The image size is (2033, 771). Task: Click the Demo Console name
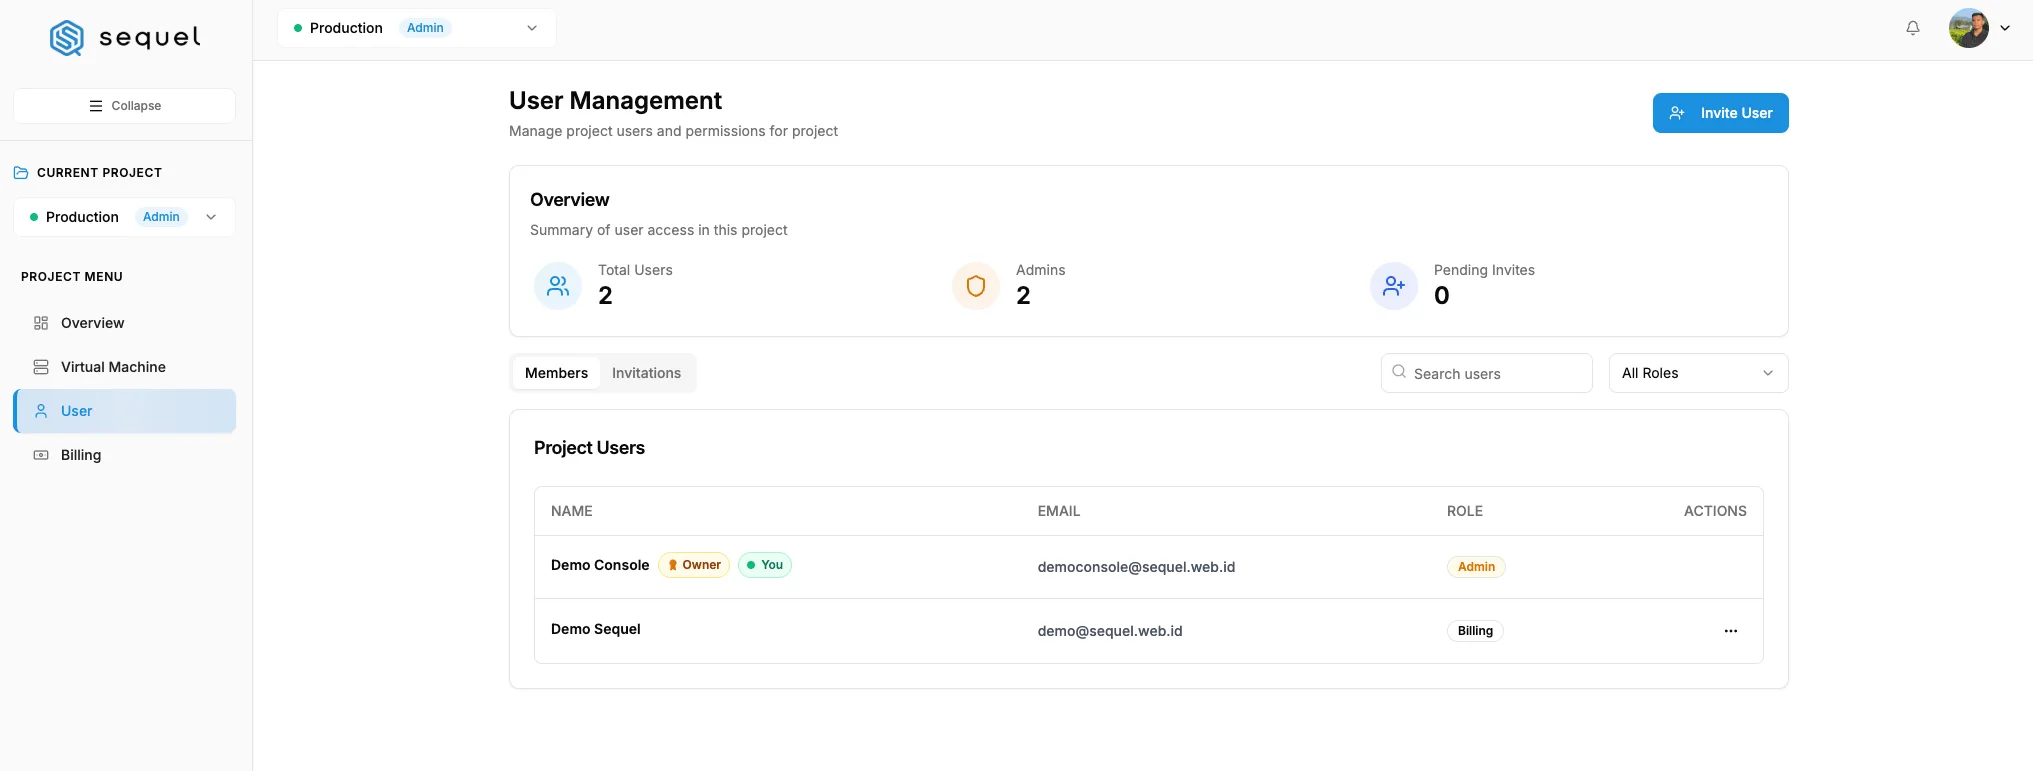pos(600,565)
